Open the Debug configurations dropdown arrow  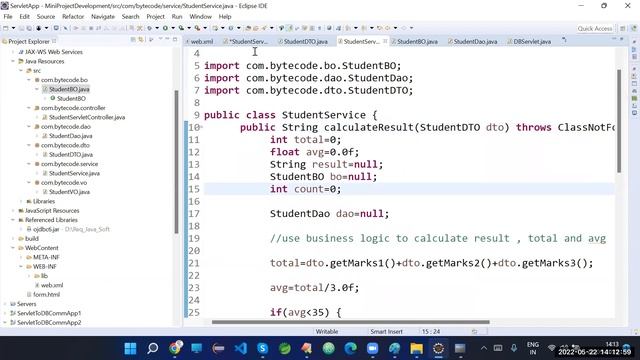coord(157,28)
